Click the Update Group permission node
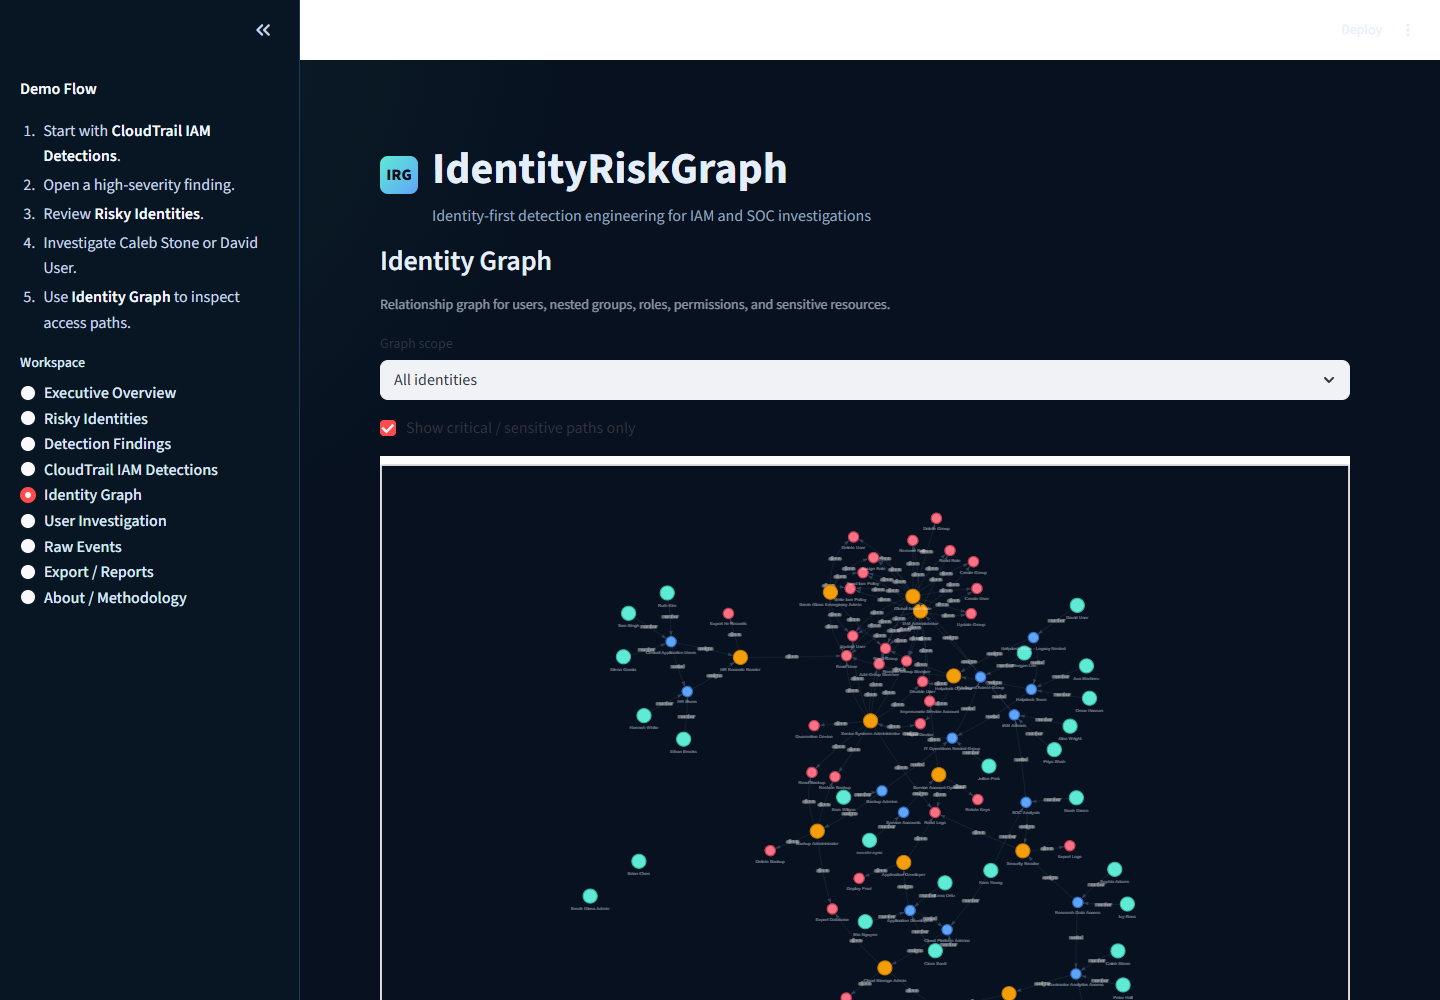1440x1000 pixels. click(x=971, y=614)
